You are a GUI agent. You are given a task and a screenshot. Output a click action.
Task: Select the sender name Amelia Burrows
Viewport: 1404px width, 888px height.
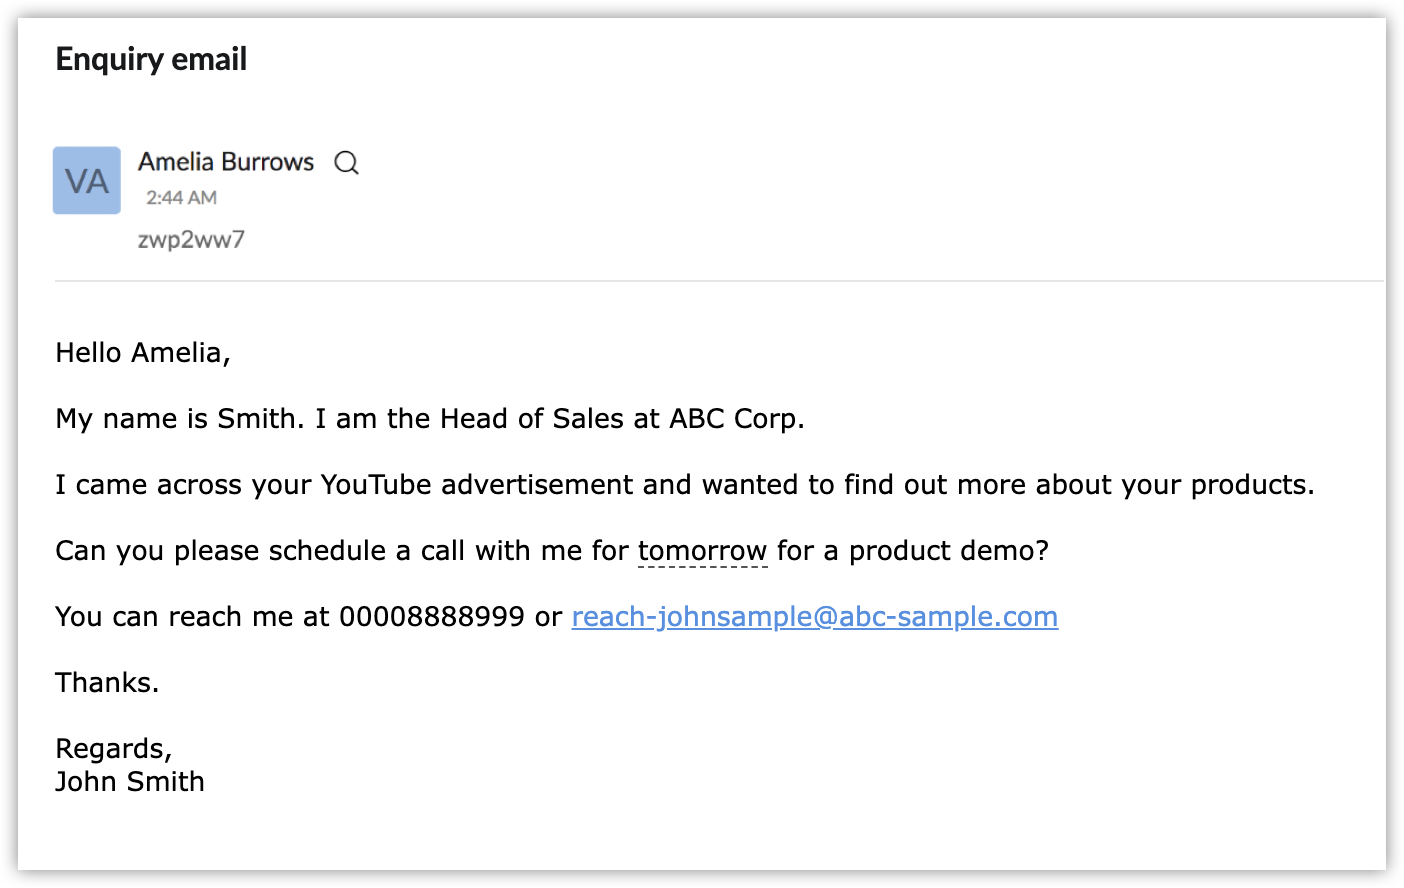tap(226, 162)
